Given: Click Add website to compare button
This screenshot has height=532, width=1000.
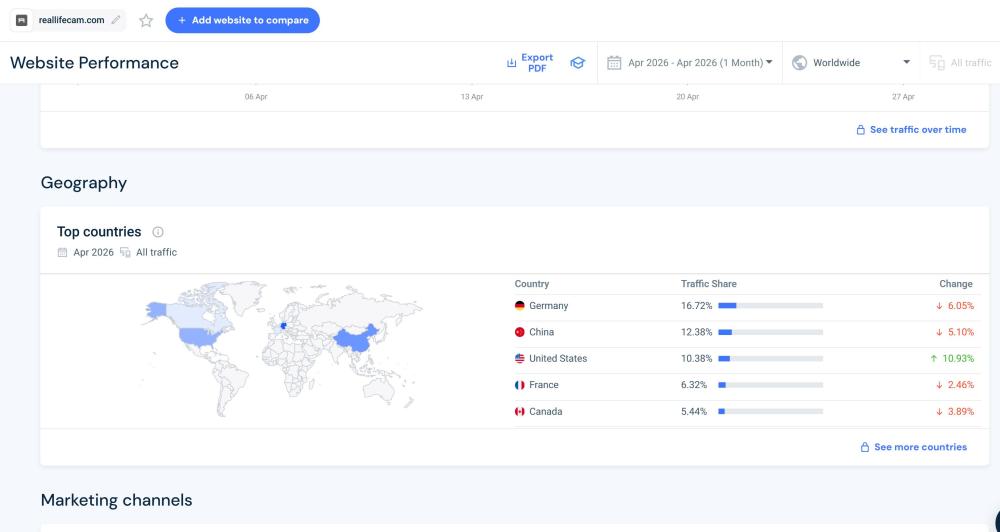Looking at the screenshot, I should click(242, 20).
